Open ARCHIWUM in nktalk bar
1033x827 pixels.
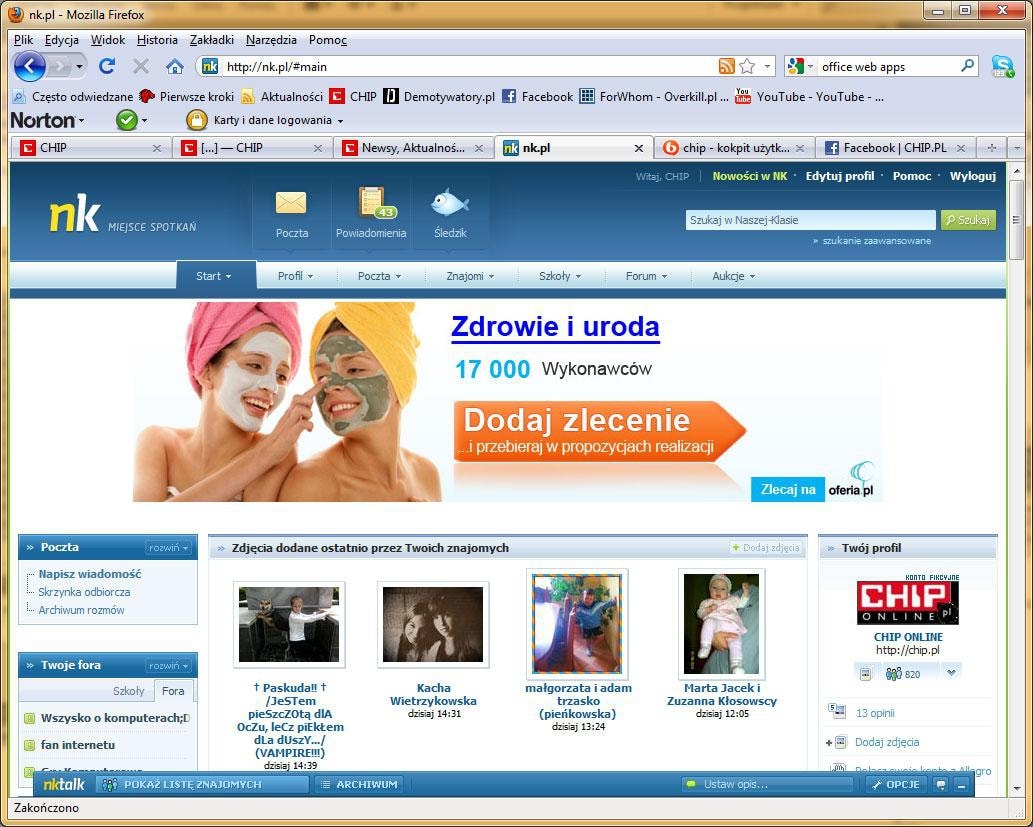pos(360,784)
